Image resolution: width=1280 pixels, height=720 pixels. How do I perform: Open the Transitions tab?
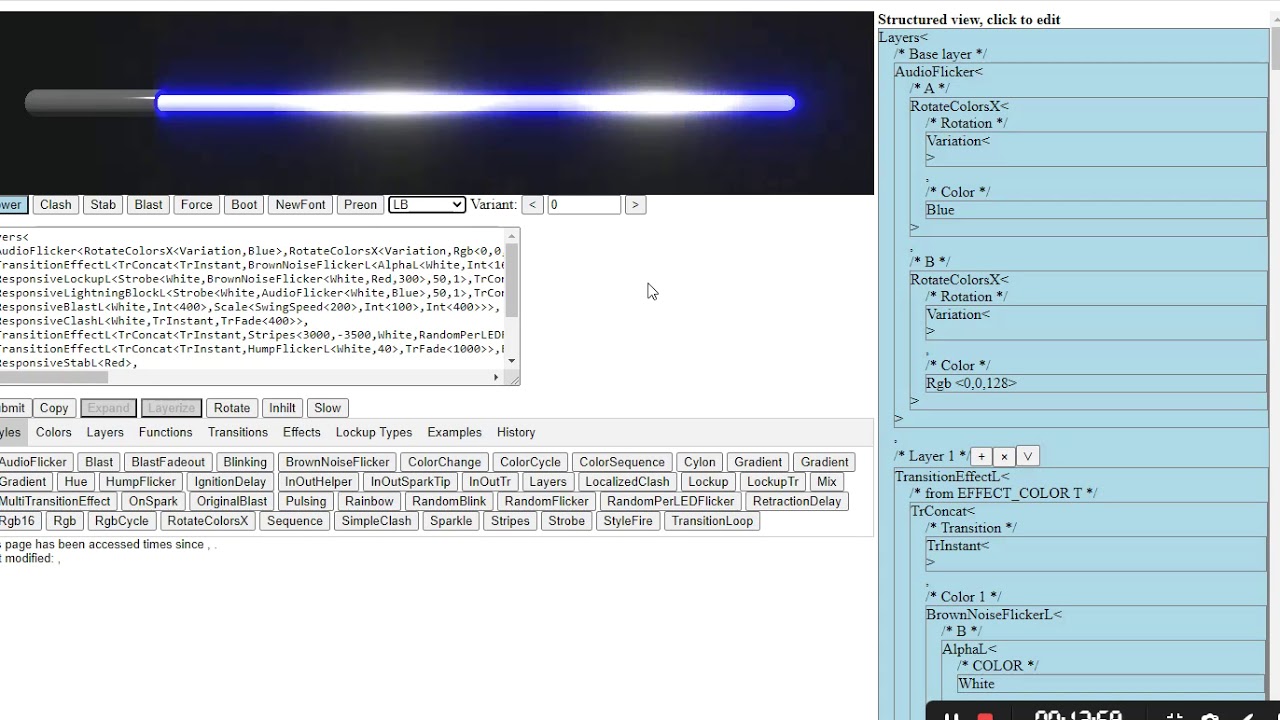[x=238, y=432]
